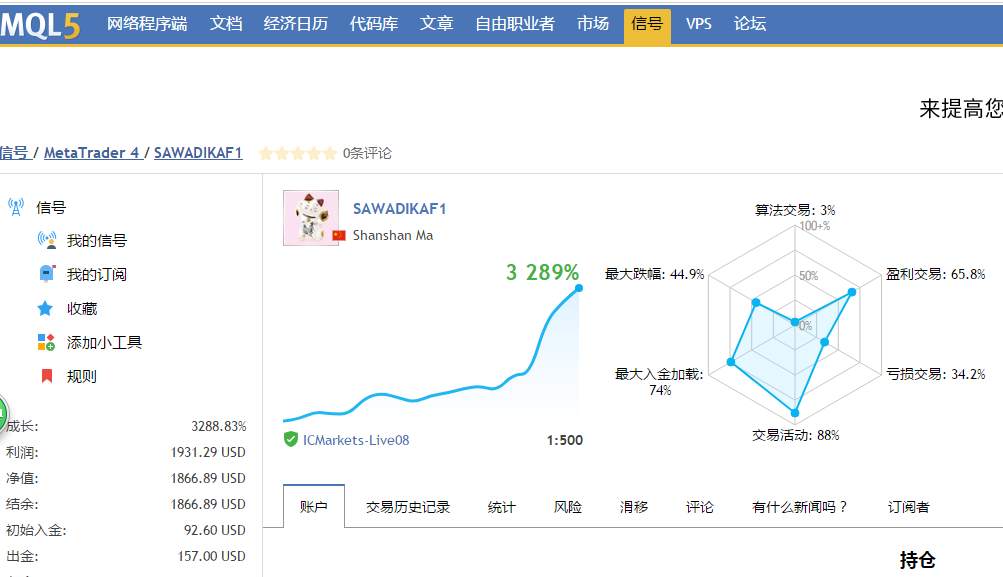Click the 持仓 heading

tap(917, 560)
